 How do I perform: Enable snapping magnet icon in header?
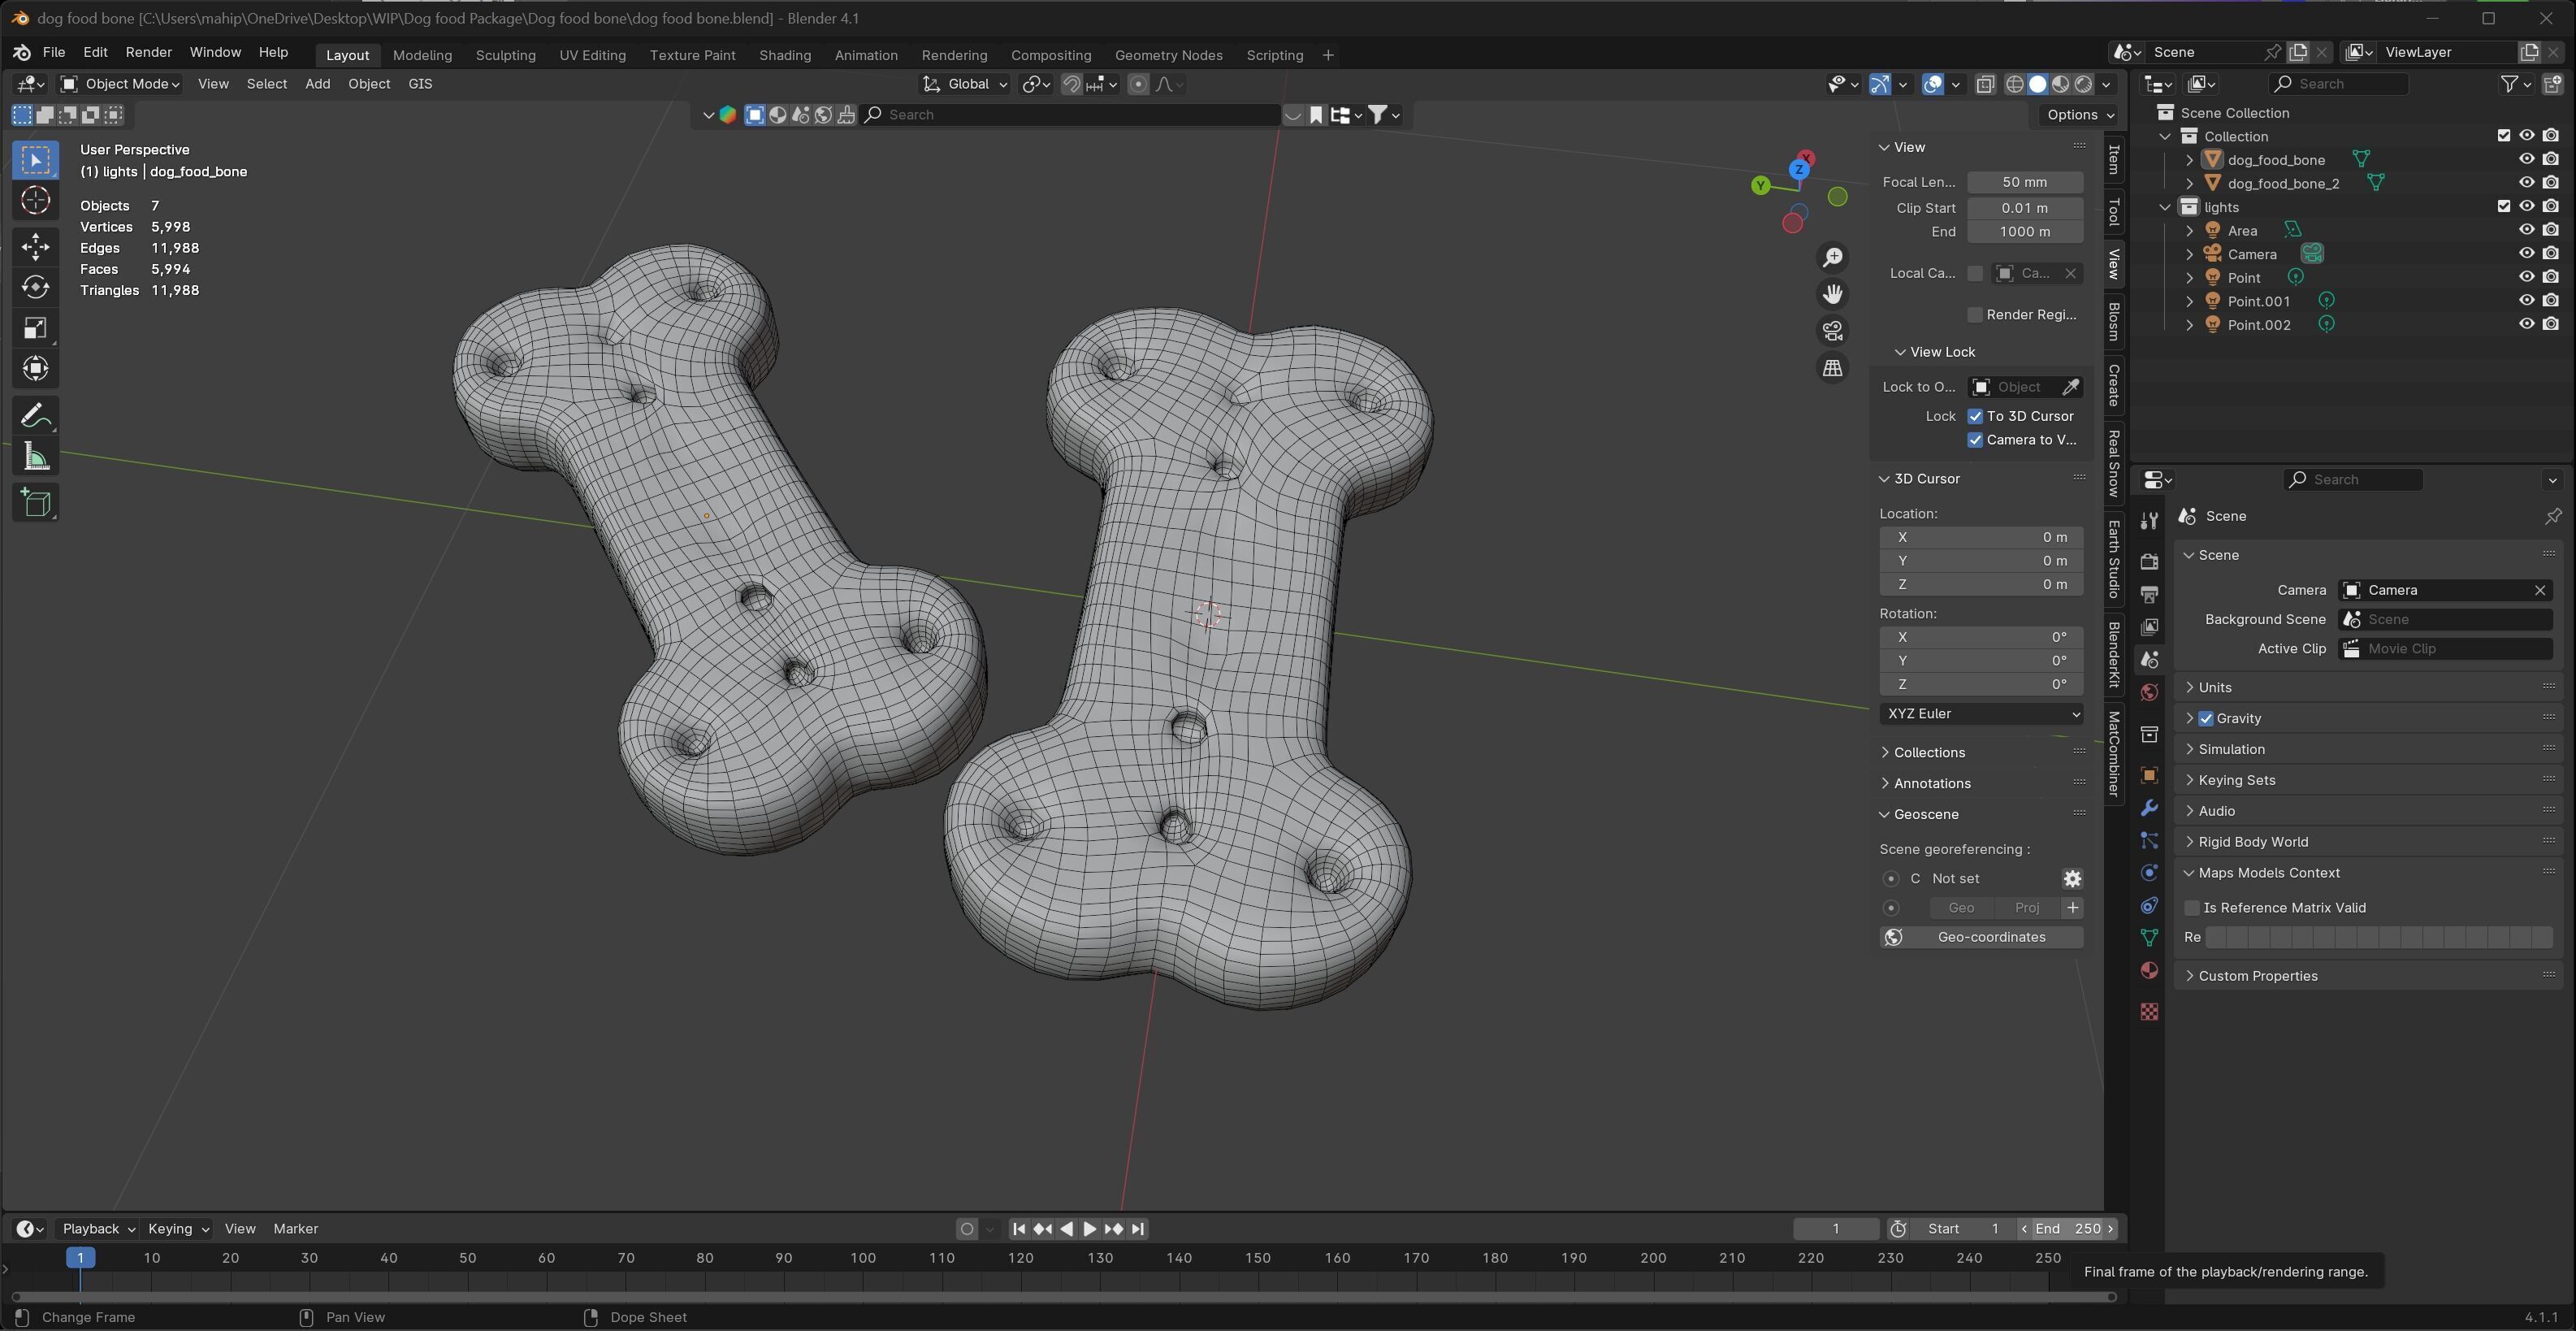point(1071,84)
